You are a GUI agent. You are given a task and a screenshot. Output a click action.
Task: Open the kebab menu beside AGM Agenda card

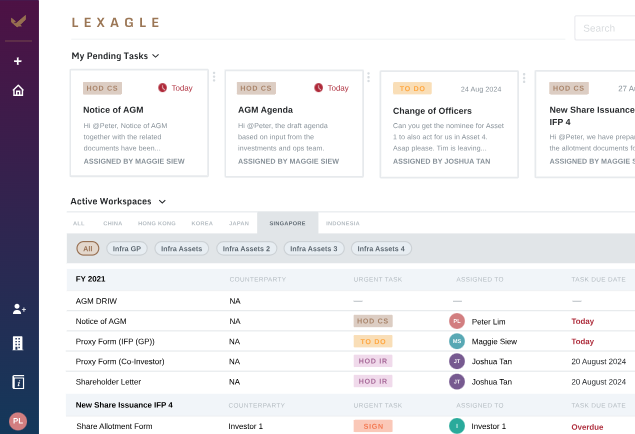(x=369, y=77)
